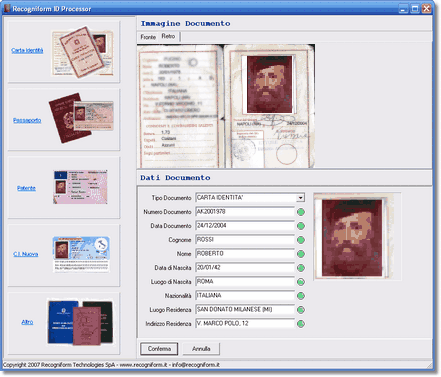
Task: Click the Luogo Residenza input field
Action: (x=245, y=310)
